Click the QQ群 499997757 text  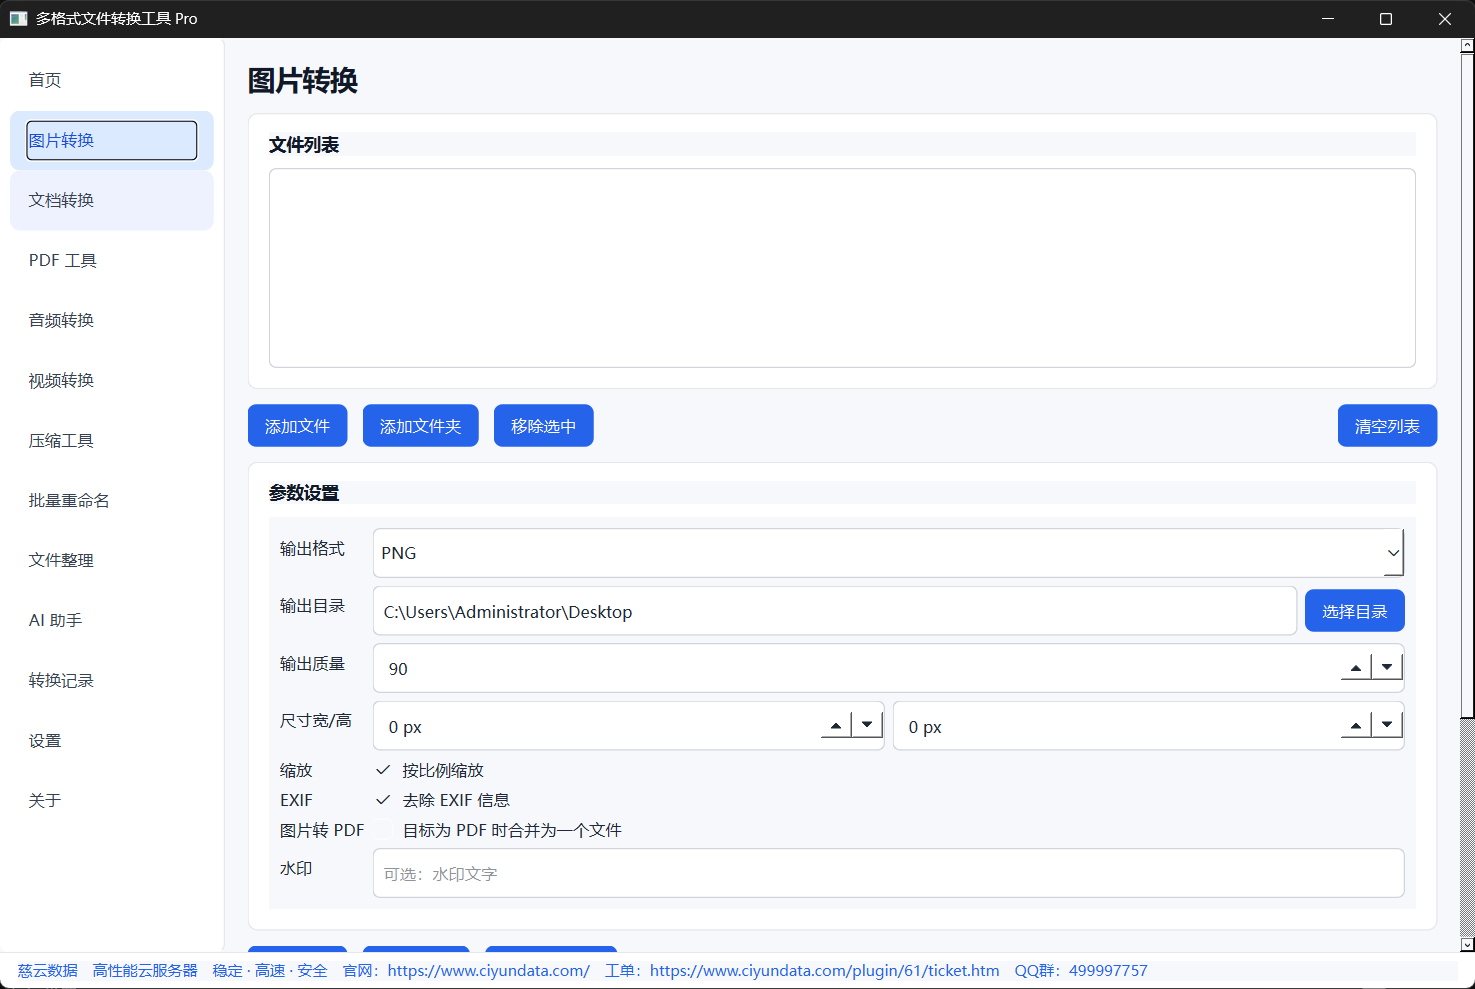tap(1081, 971)
